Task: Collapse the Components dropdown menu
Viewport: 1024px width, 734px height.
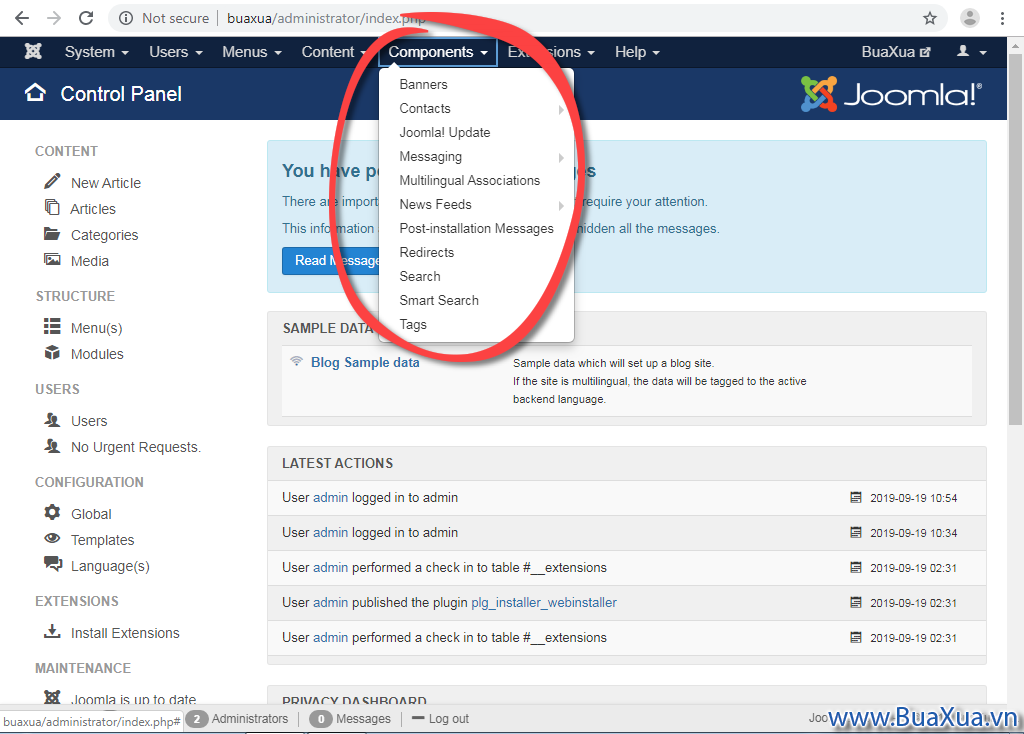Action: pos(438,52)
